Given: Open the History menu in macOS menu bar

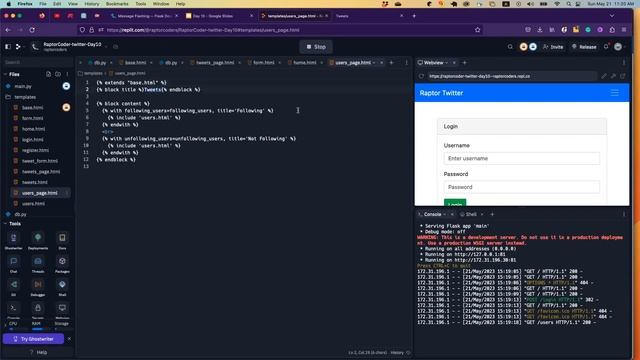Looking at the screenshot, I should pyautogui.click(x=91, y=4).
